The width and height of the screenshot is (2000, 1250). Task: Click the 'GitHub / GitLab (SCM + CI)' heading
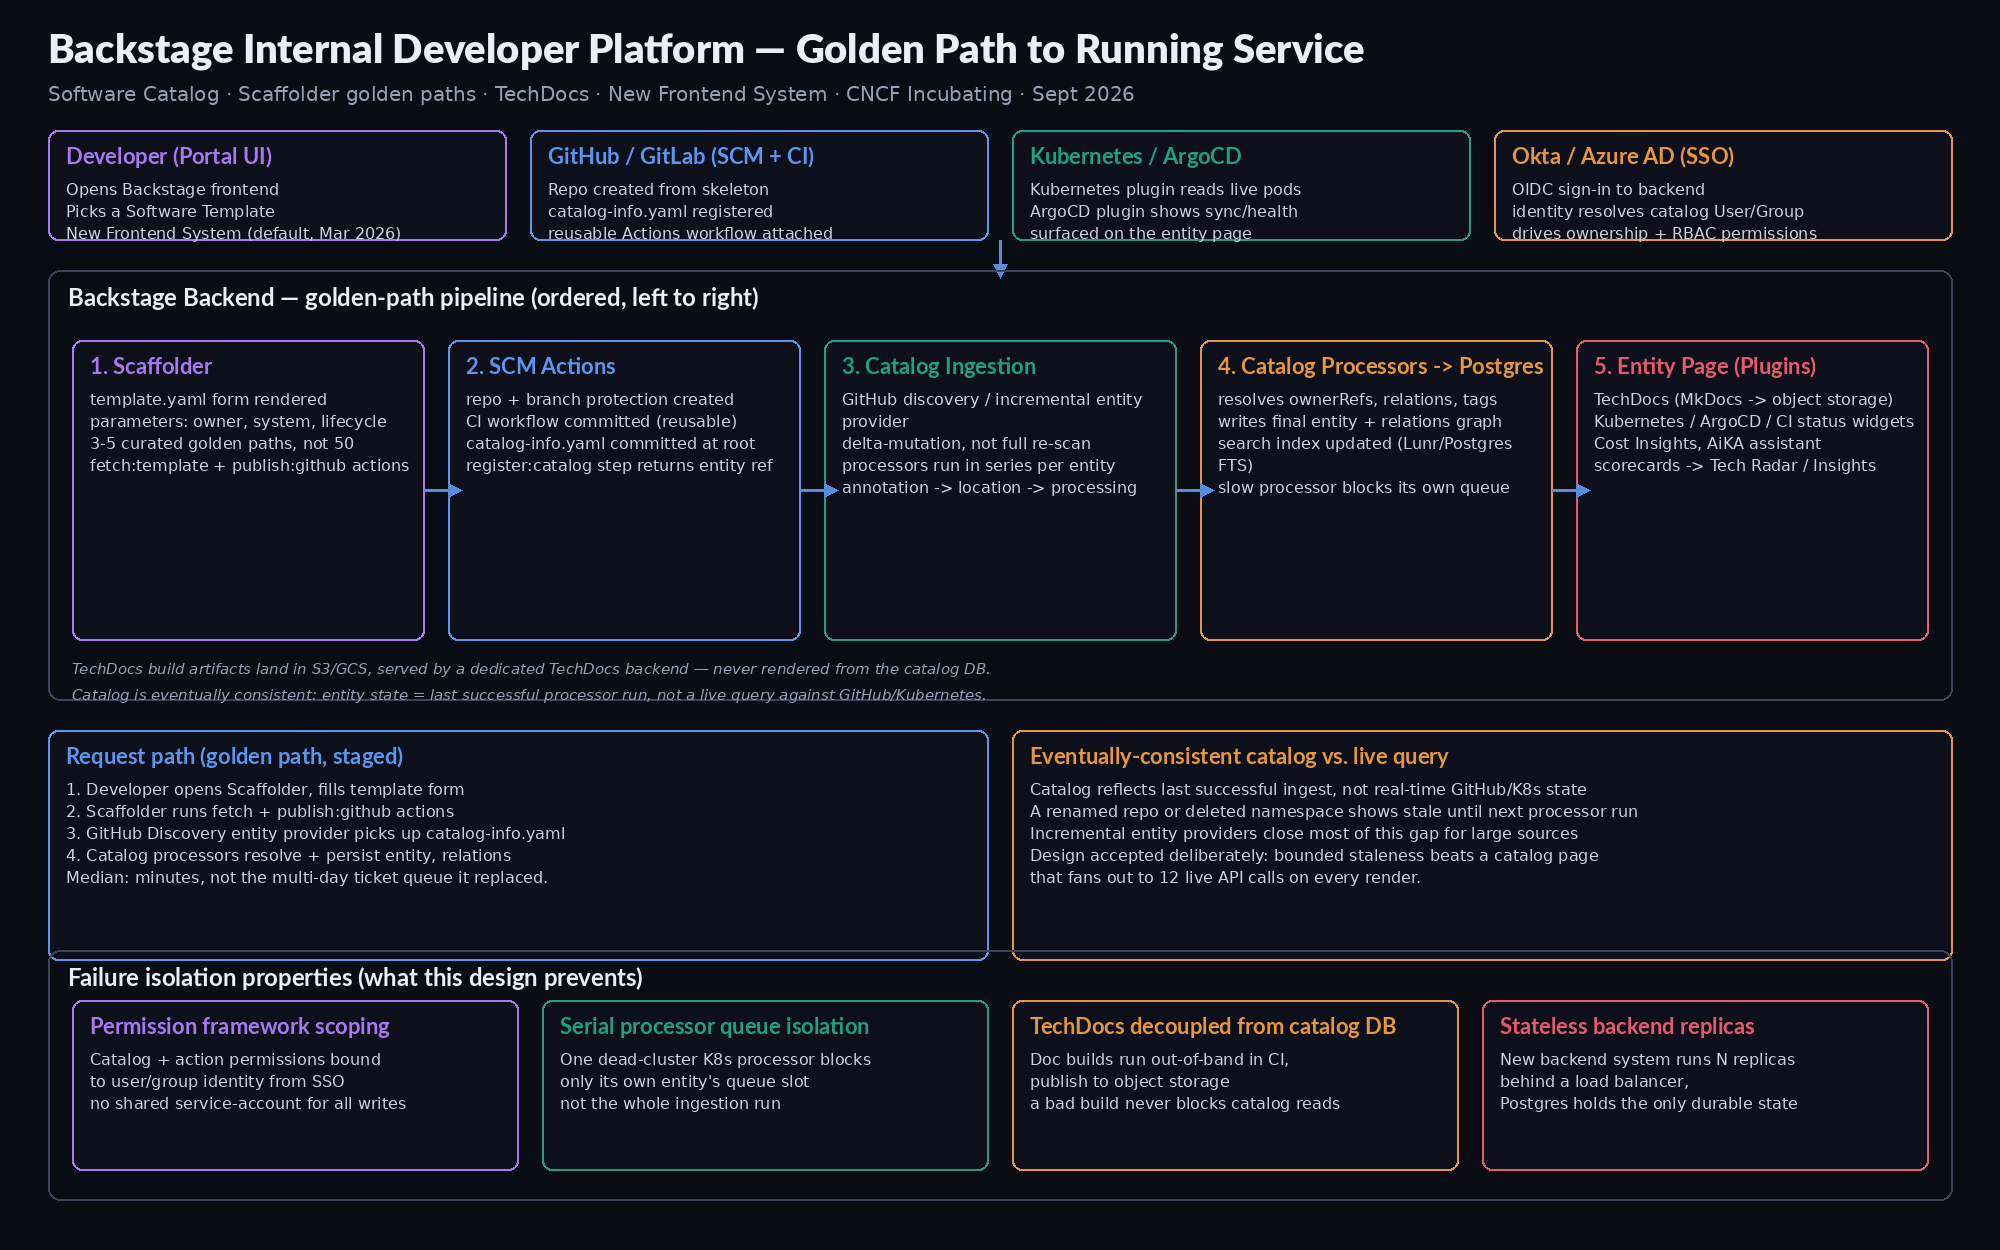coord(681,156)
